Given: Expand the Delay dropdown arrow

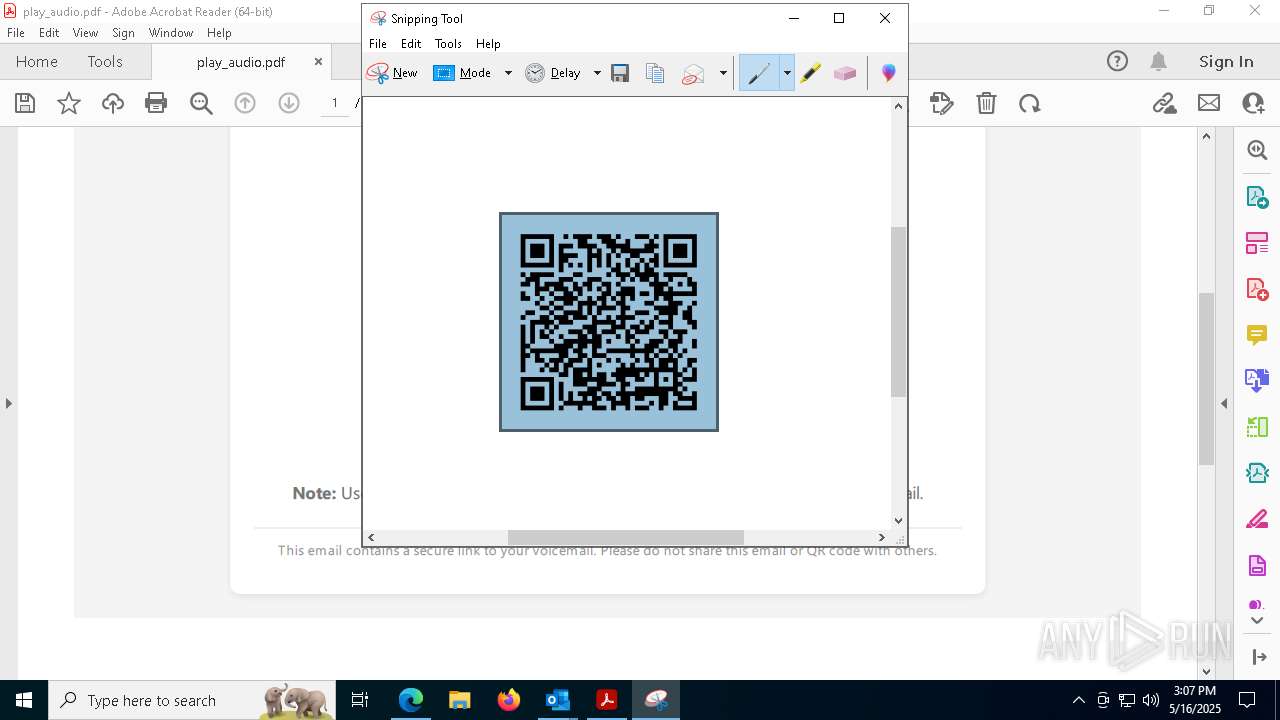Looking at the screenshot, I should [x=597, y=73].
